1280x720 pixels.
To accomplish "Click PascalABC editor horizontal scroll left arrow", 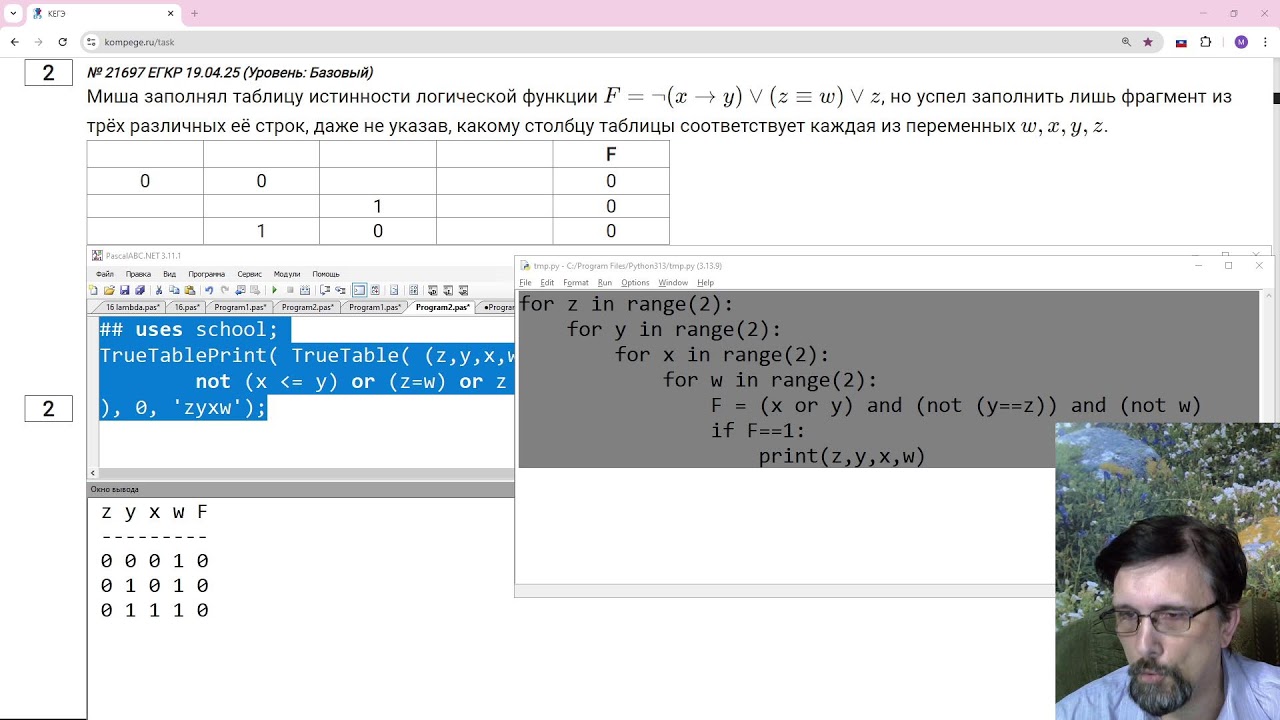I will 93,473.
